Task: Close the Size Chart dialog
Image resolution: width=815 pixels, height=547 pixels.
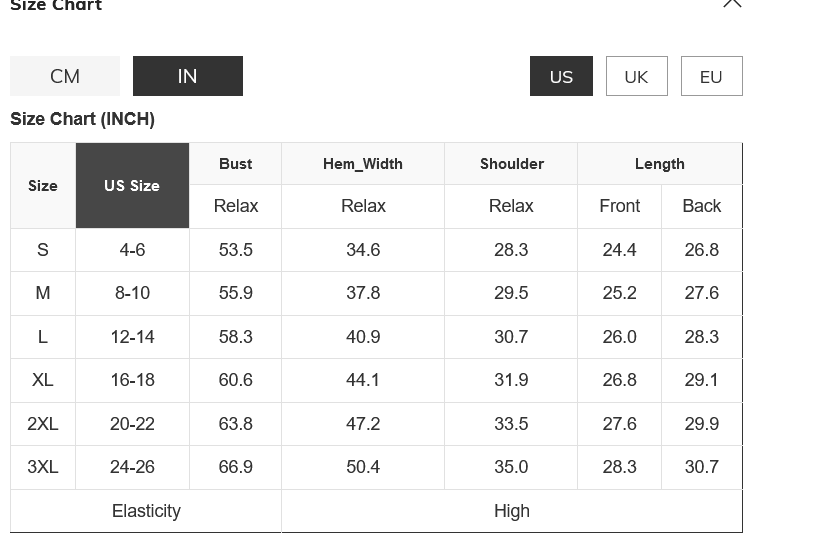Action: coord(732,3)
